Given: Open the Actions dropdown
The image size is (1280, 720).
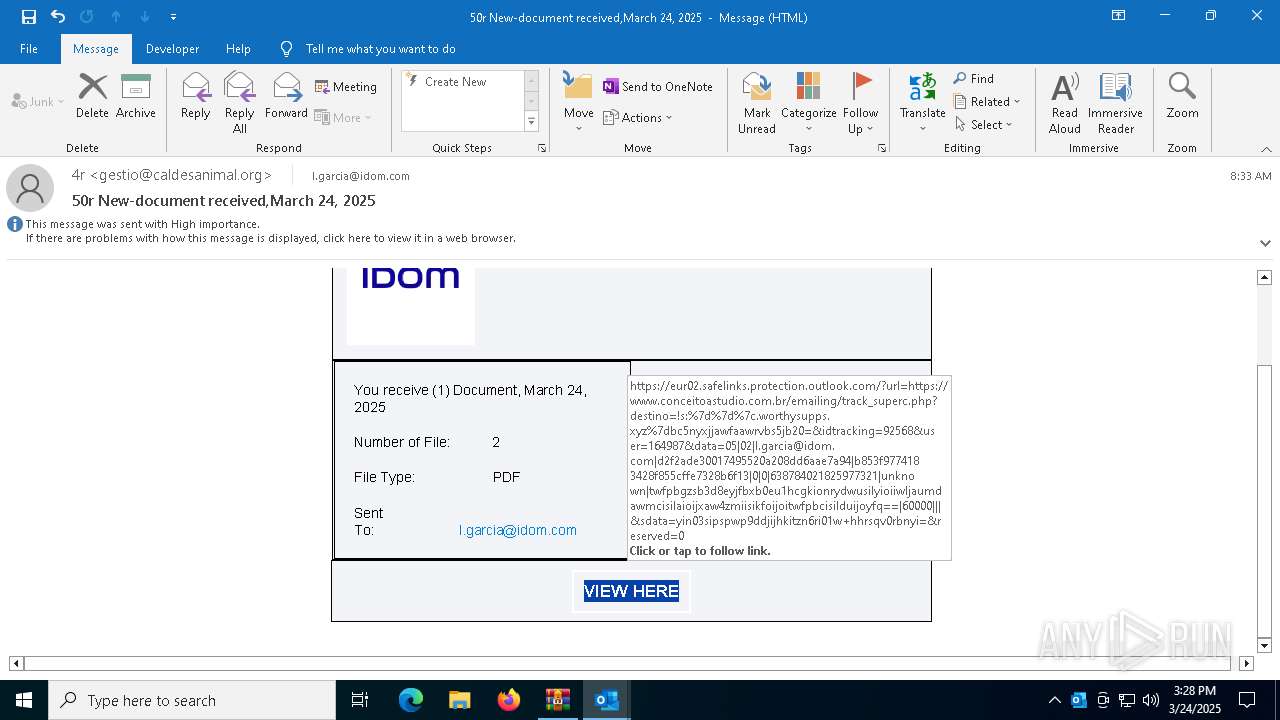Looking at the screenshot, I should click(x=638, y=117).
